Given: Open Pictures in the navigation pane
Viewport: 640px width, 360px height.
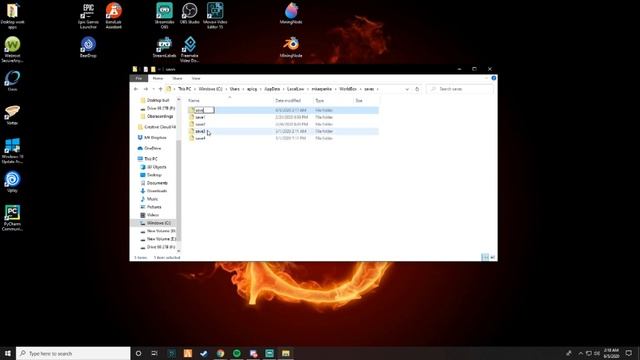Looking at the screenshot, I should (x=151, y=207).
